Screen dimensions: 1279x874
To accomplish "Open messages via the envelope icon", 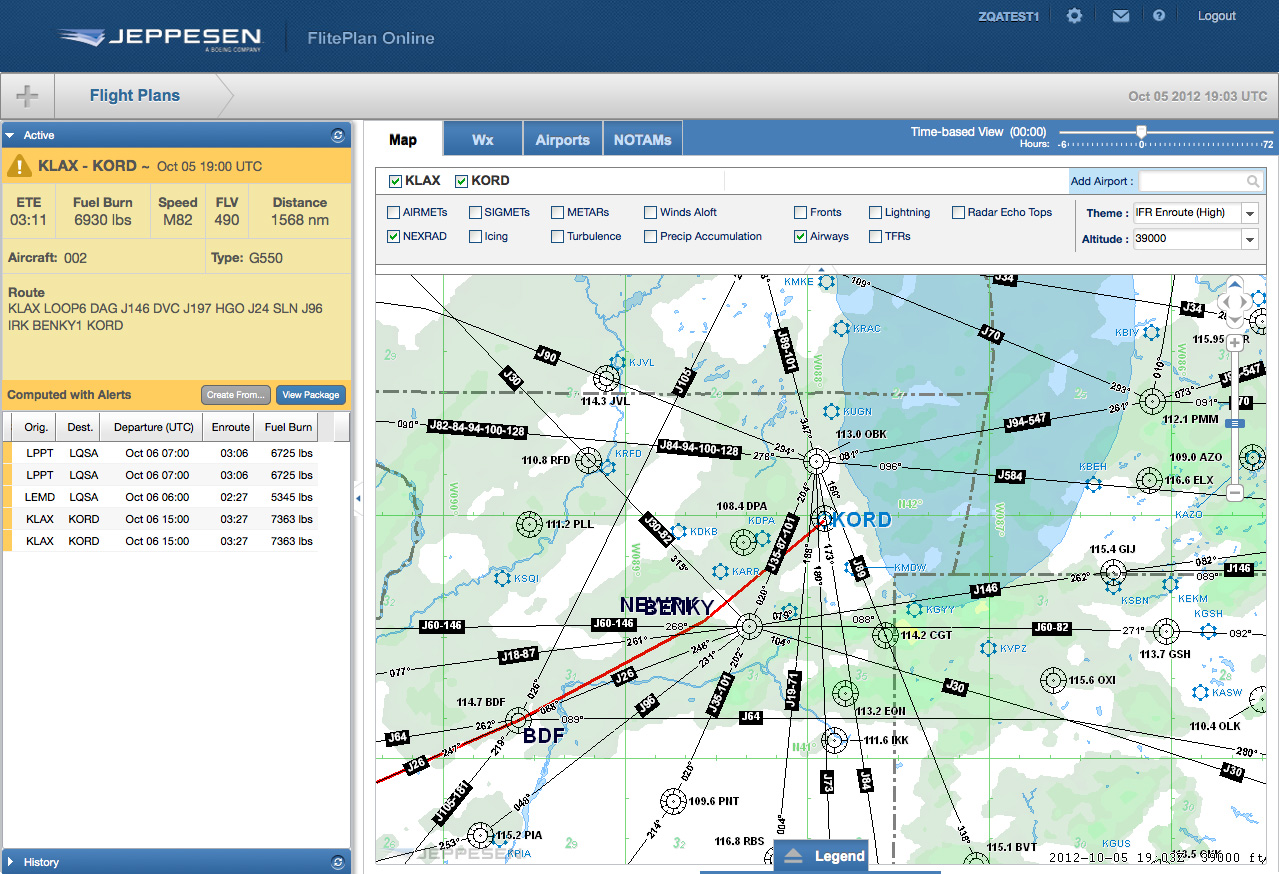I will pos(1120,16).
